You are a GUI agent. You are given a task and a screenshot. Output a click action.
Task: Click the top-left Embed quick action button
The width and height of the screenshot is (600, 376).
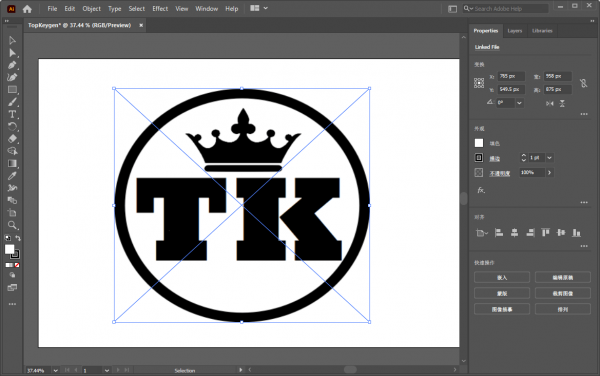(502, 277)
